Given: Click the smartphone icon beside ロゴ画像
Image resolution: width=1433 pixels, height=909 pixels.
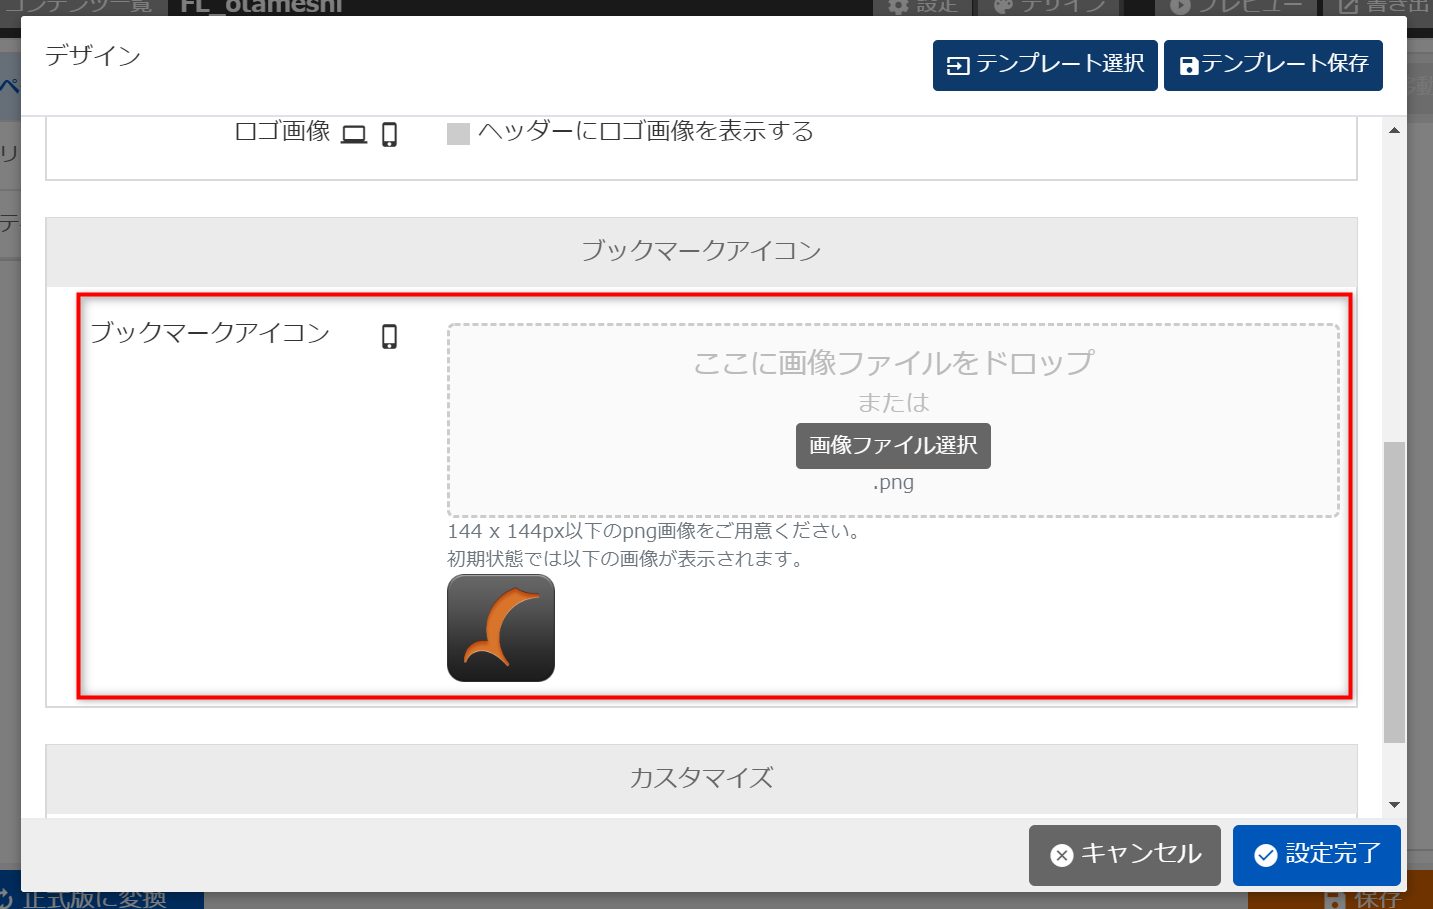Looking at the screenshot, I should [x=390, y=134].
